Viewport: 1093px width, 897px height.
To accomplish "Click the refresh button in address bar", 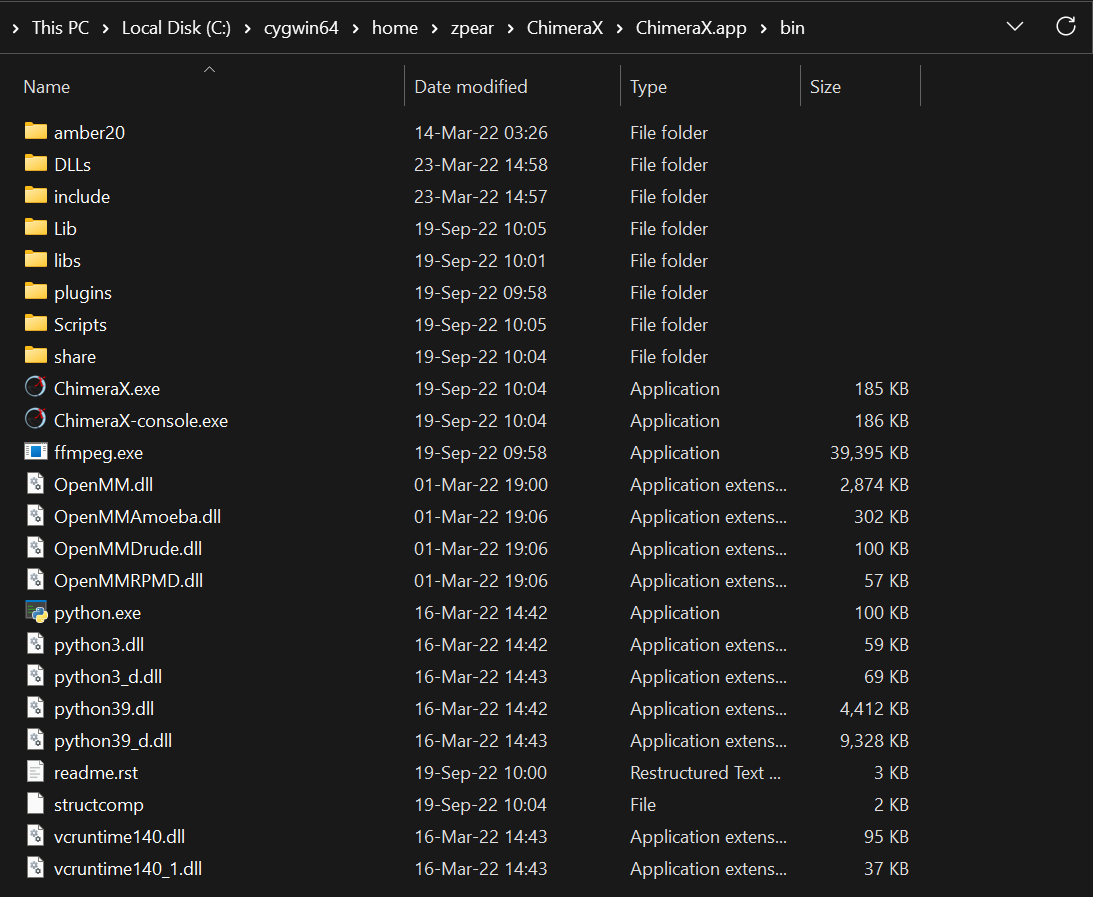I will point(1066,27).
